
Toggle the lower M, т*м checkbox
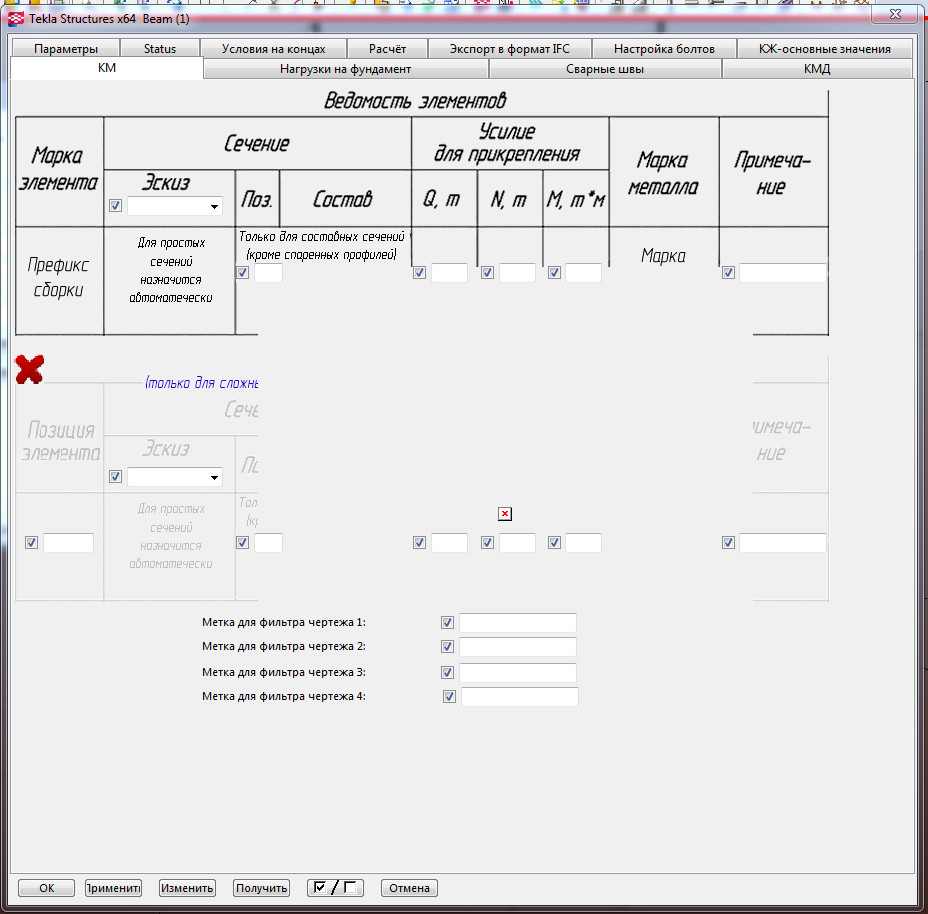(x=555, y=543)
